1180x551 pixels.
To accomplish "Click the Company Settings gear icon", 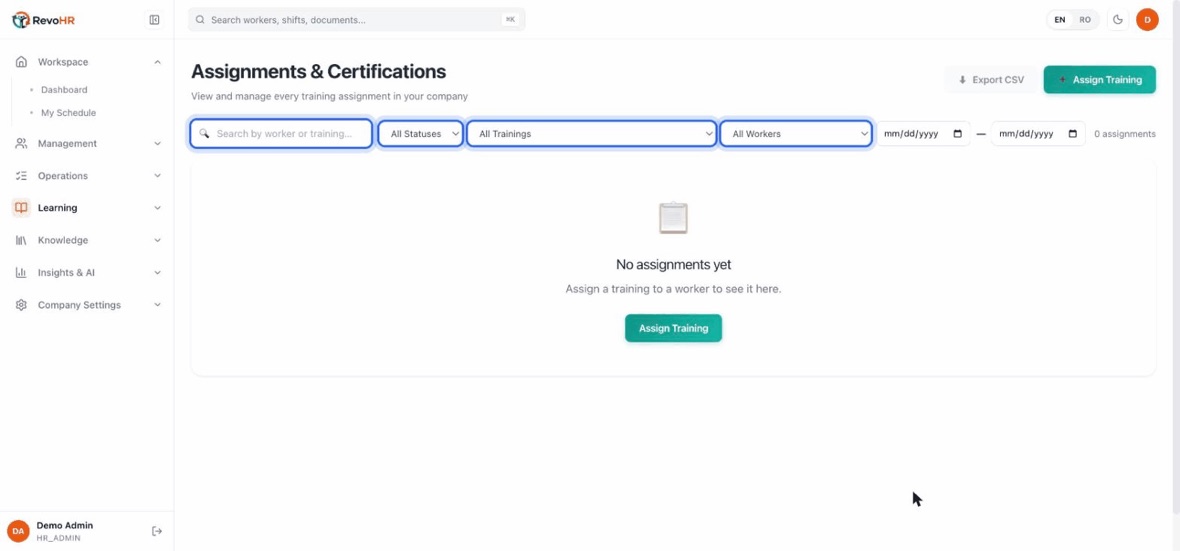I will [21, 305].
